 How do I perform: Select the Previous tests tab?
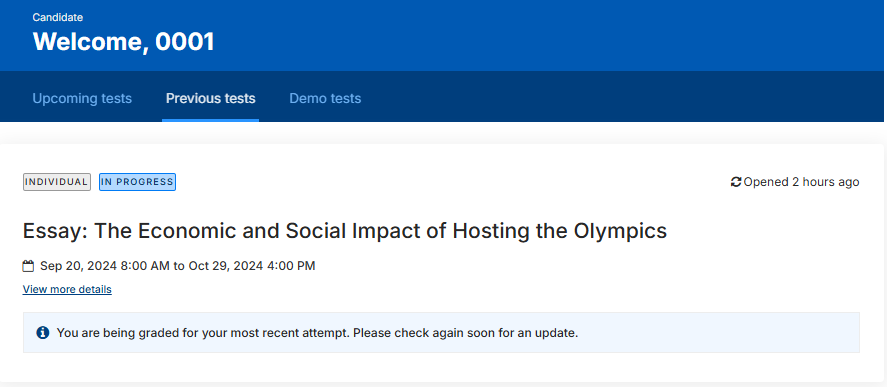pos(210,98)
